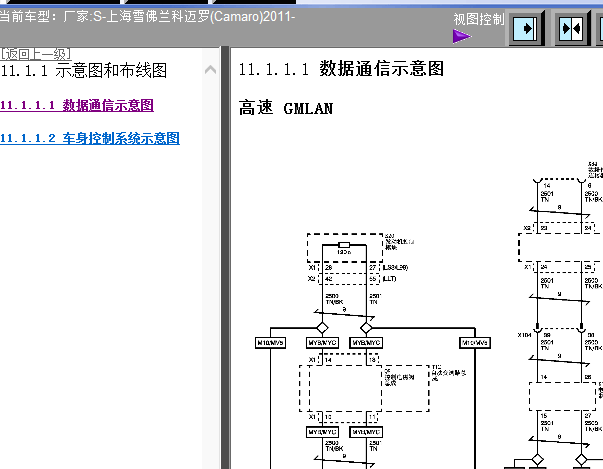Open link 11.1.1.2 车身控制系统示意图
Viewport: 603px width, 469px height.
click(90, 138)
